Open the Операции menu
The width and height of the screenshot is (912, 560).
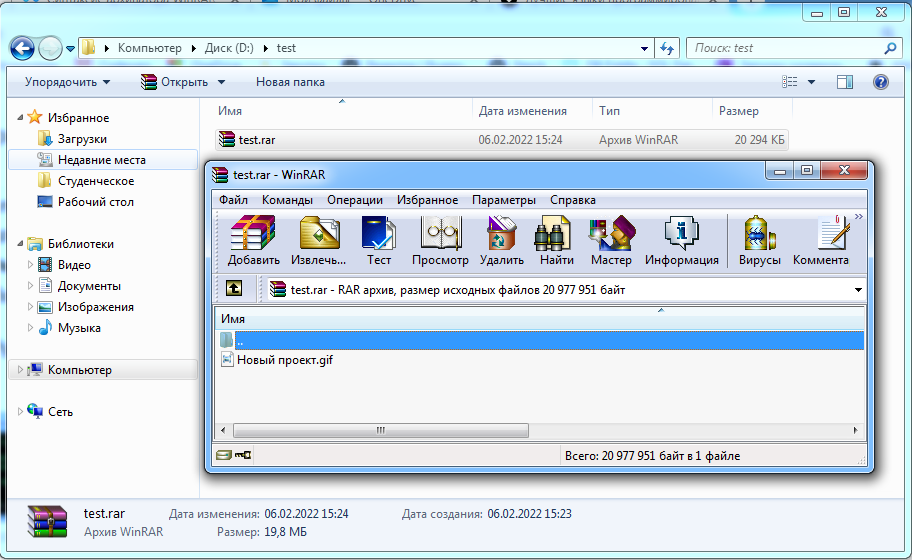point(355,200)
